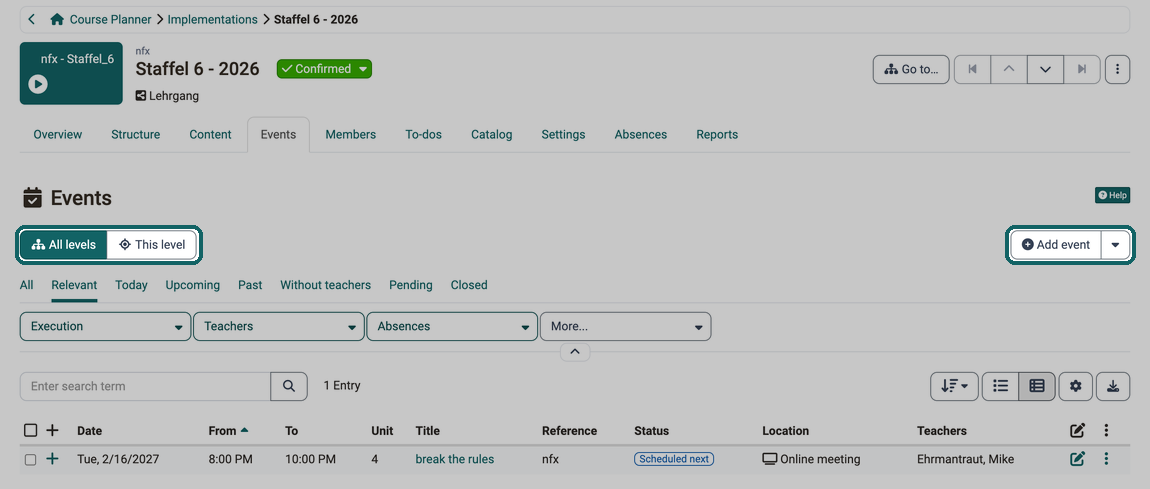Open the Settings tab
The image size is (1150, 489).
click(563, 135)
